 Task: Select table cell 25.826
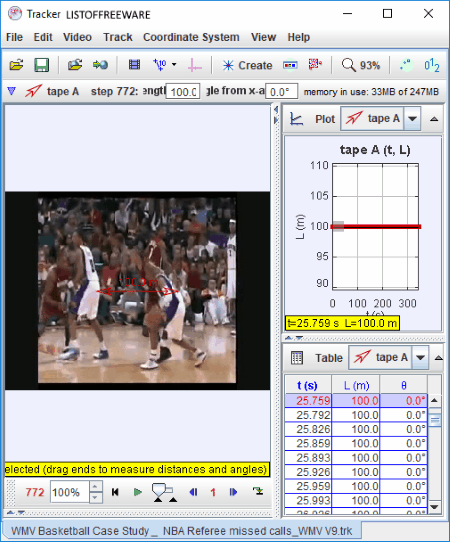pos(308,429)
